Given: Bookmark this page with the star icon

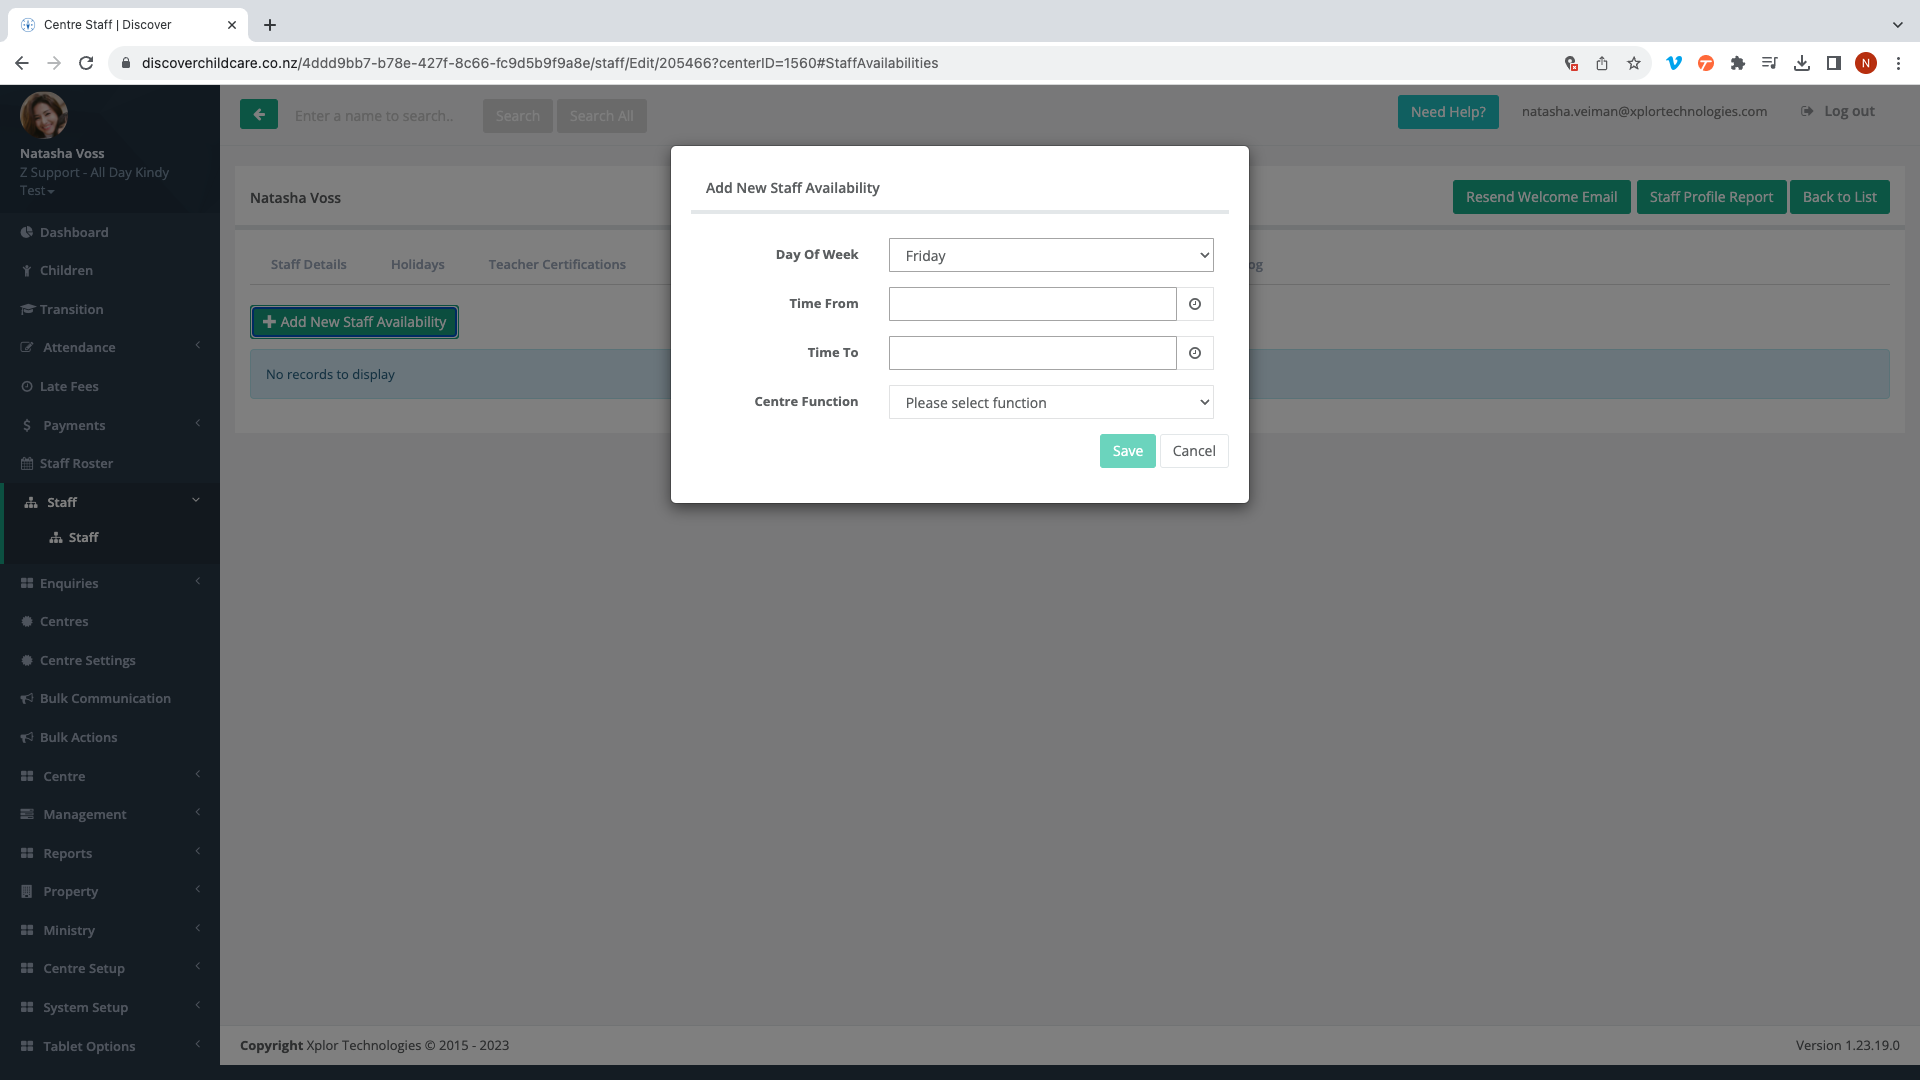Looking at the screenshot, I should pos(1634,63).
